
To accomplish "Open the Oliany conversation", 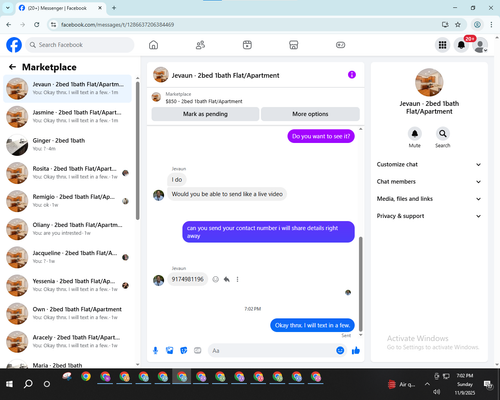I will coord(67,229).
